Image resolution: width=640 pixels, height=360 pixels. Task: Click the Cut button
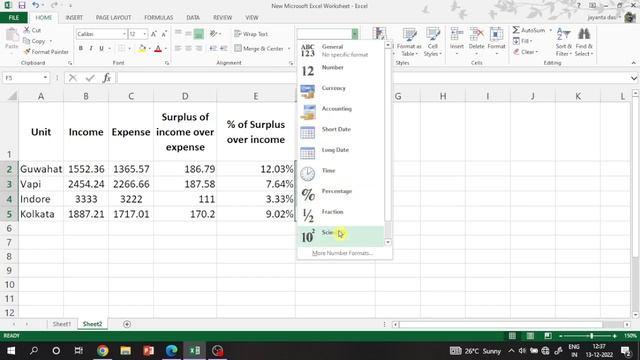32,30
